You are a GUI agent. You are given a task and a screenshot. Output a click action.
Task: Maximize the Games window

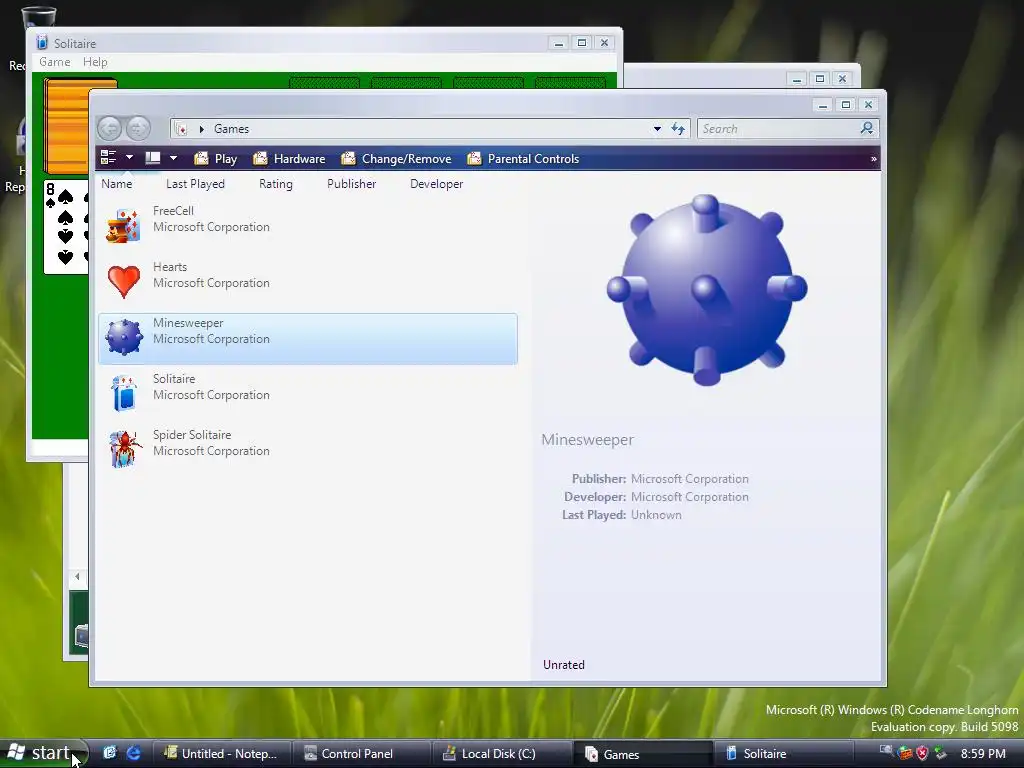point(846,104)
